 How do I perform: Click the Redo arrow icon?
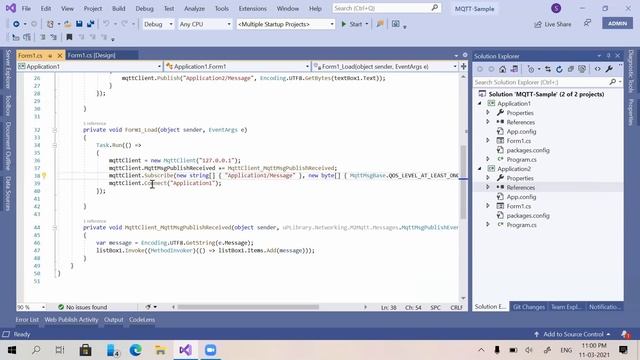124,24
